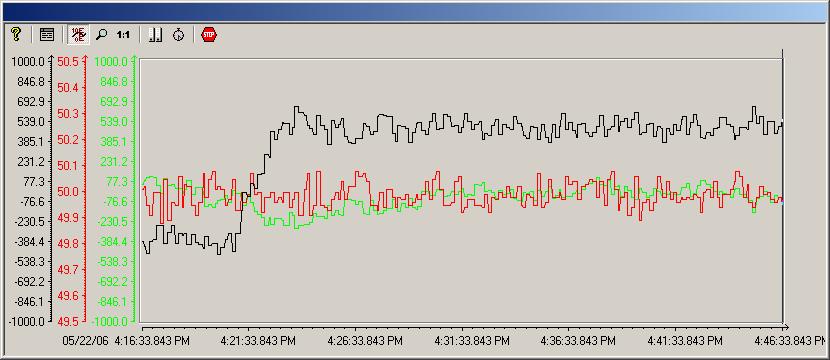Click the window title bar
This screenshot has height=360, width=830.
coord(415,12)
